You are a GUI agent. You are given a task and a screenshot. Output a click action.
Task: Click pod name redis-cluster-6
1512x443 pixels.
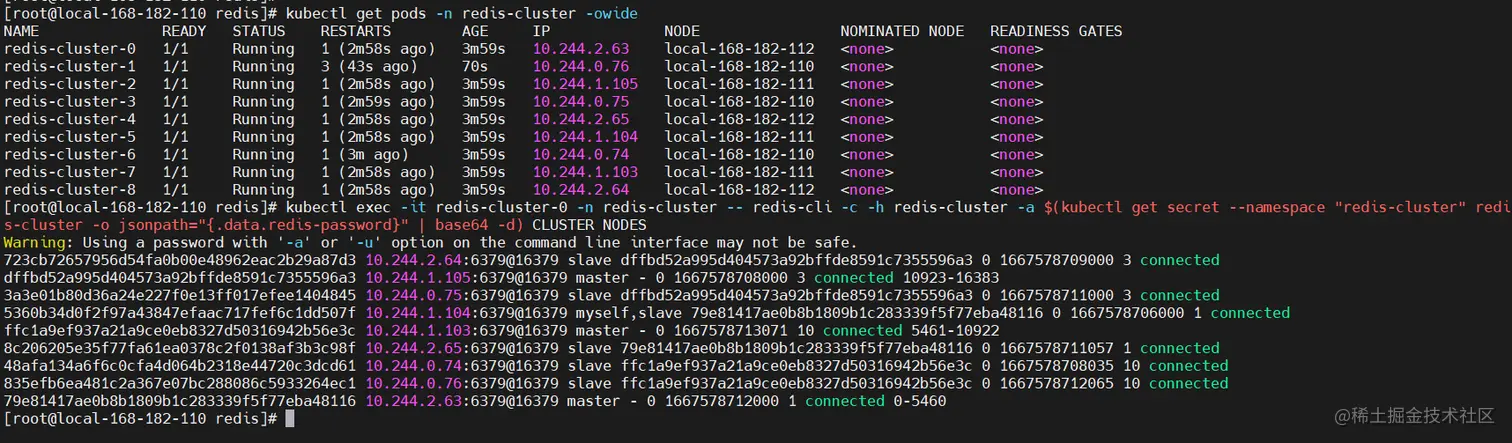[x=70, y=155]
